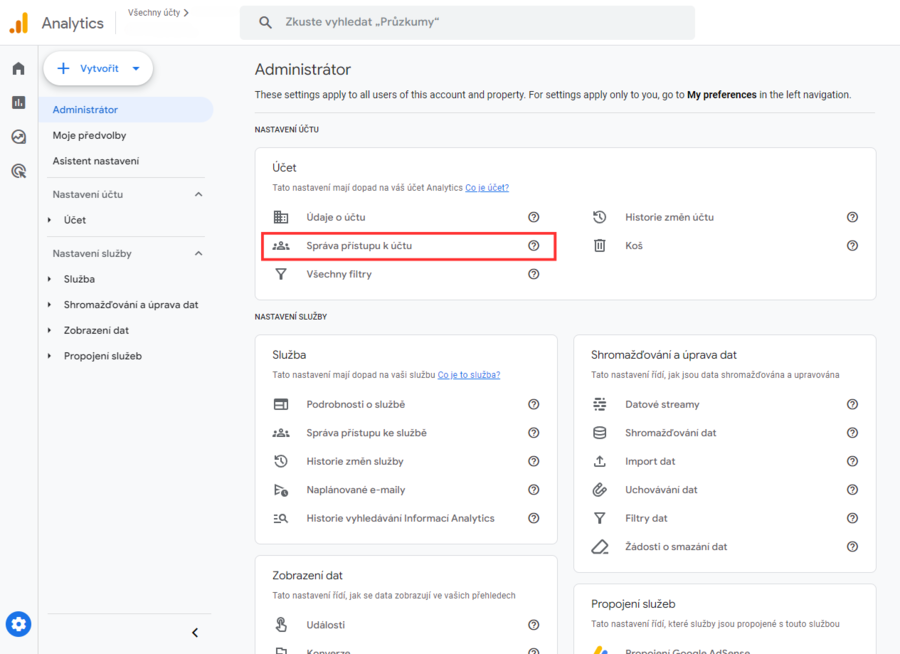900x654 pixels.
Task: Open the Advertising icon in left rail
Action: click(x=18, y=171)
